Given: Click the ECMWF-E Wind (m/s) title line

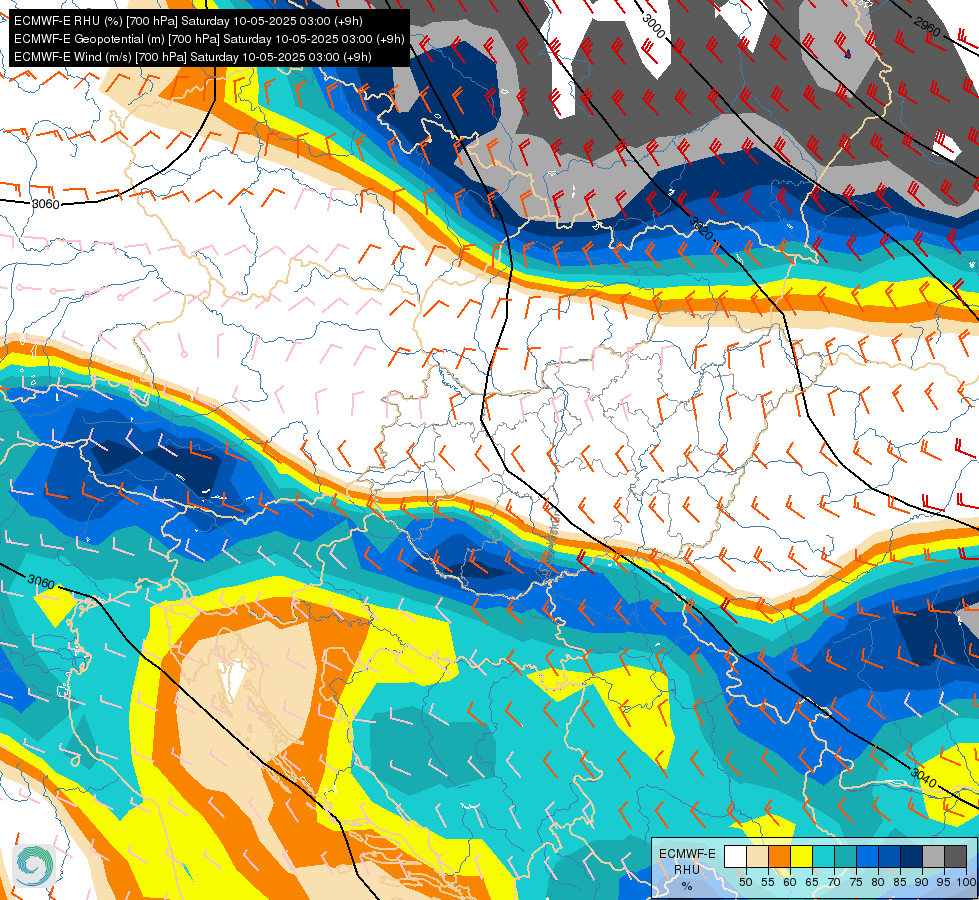Looking at the screenshot, I should 193,57.
